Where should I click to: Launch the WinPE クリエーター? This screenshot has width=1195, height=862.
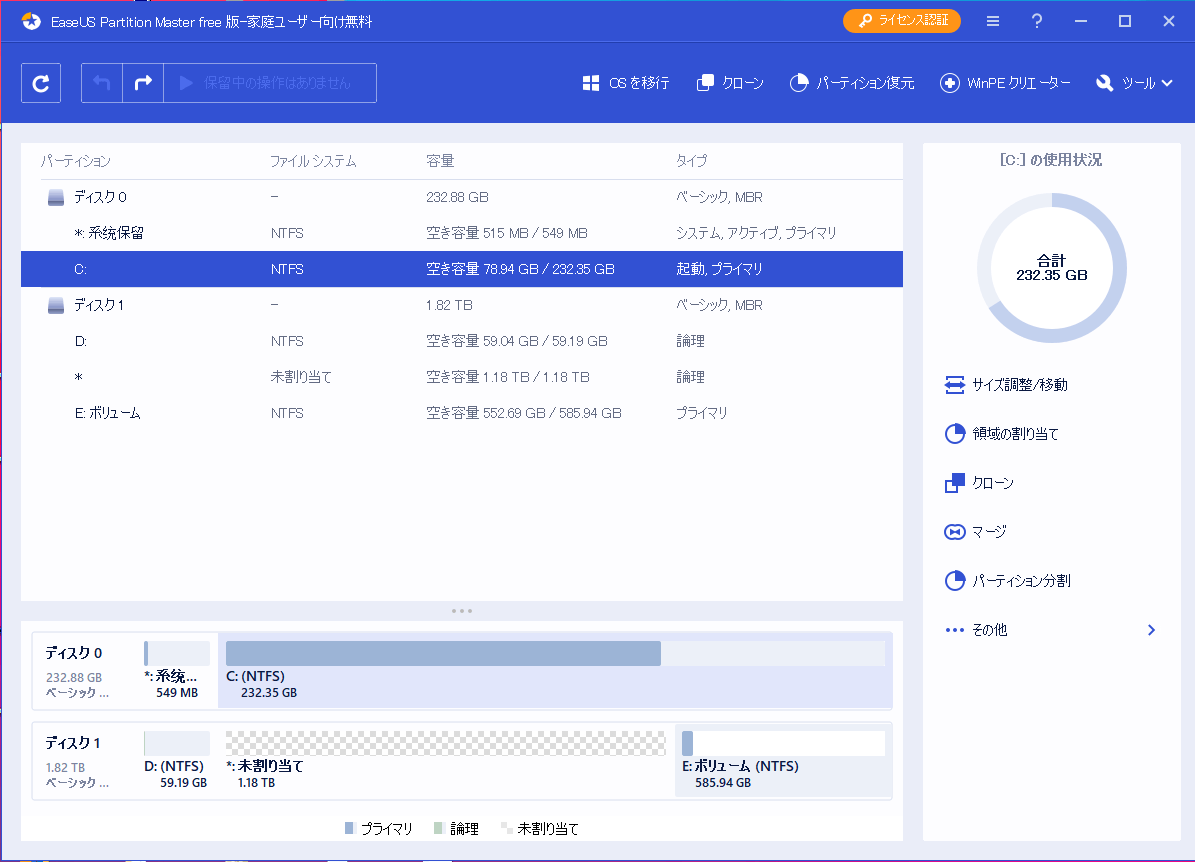coord(1005,83)
